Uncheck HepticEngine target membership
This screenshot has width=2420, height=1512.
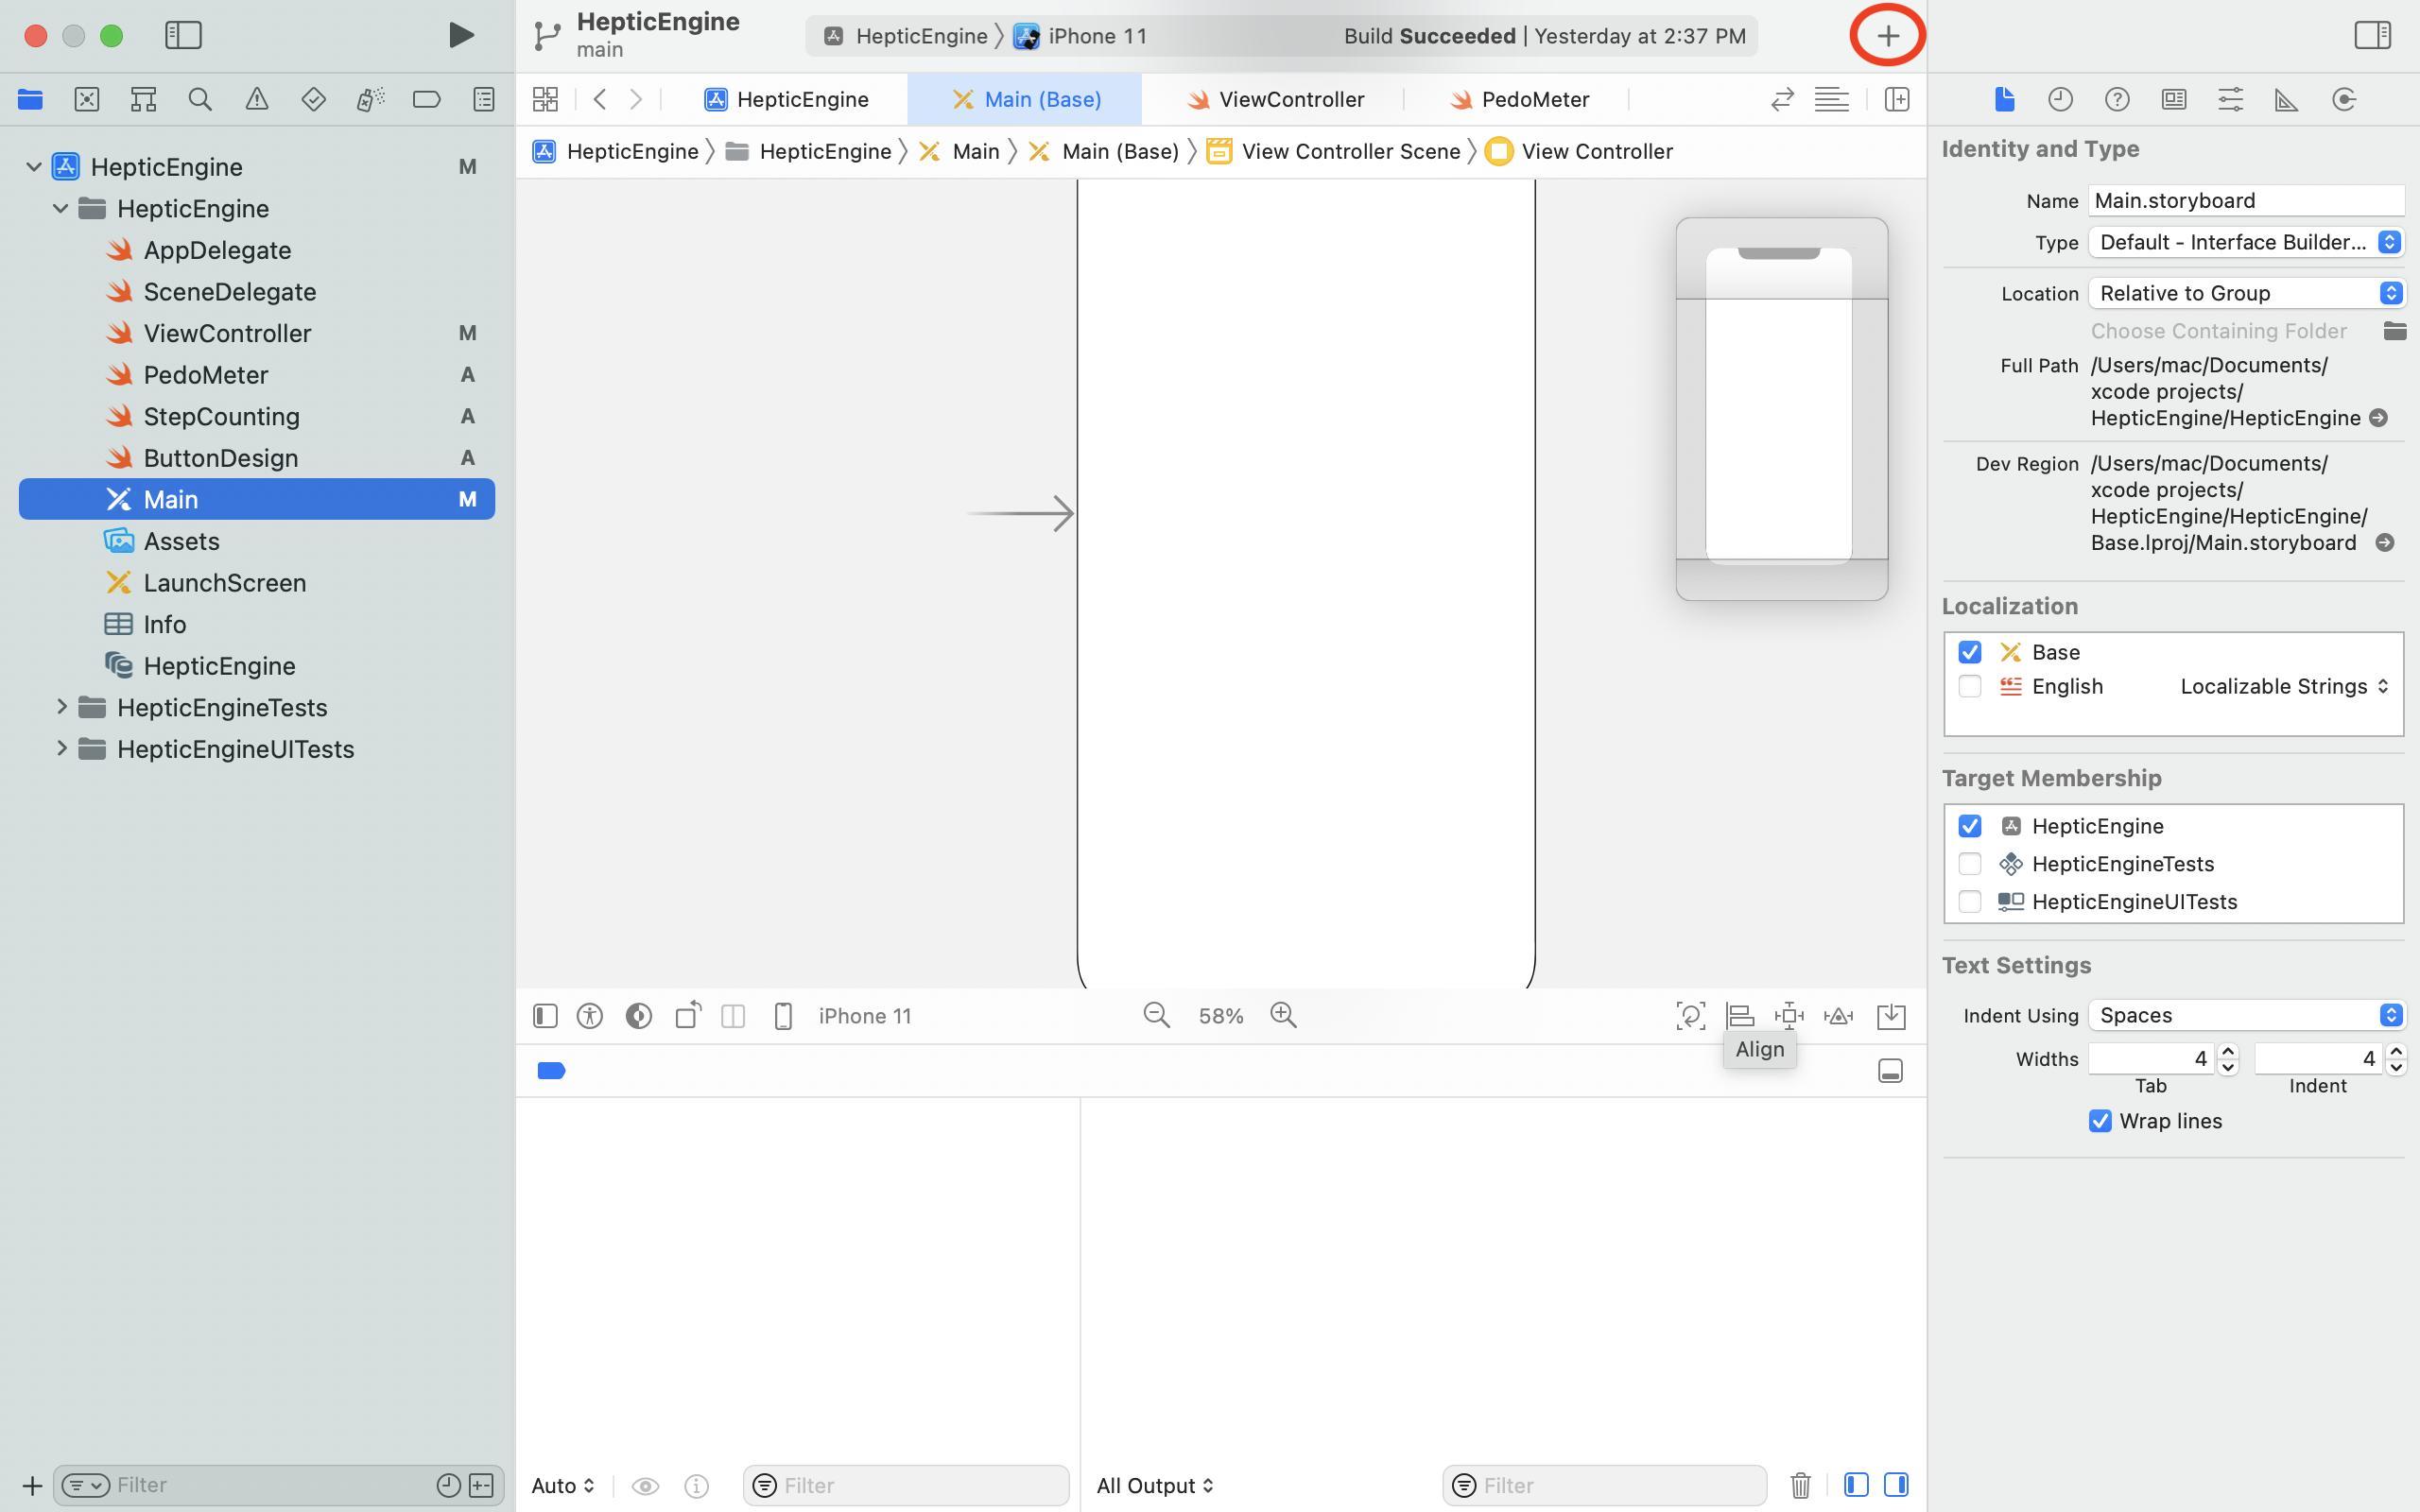pyautogui.click(x=1969, y=826)
